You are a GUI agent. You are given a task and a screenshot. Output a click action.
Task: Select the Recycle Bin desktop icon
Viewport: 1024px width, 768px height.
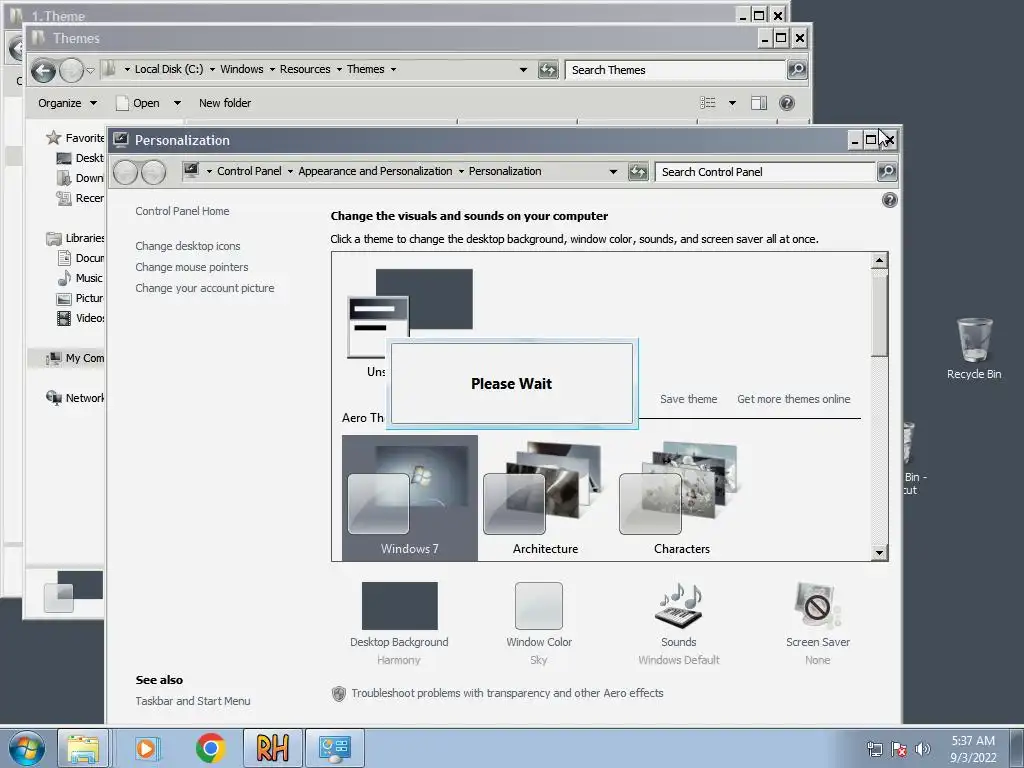[974, 348]
